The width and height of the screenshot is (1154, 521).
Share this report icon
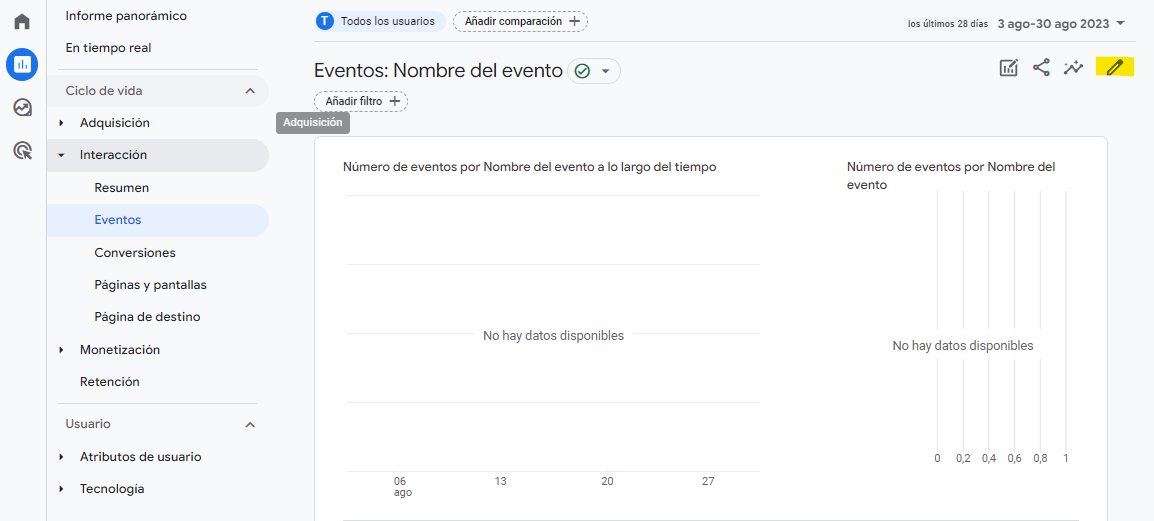coord(1041,68)
